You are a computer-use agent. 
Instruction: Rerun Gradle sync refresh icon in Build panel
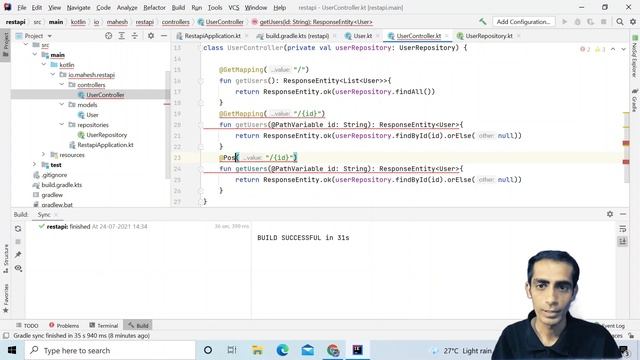click(x=18, y=229)
